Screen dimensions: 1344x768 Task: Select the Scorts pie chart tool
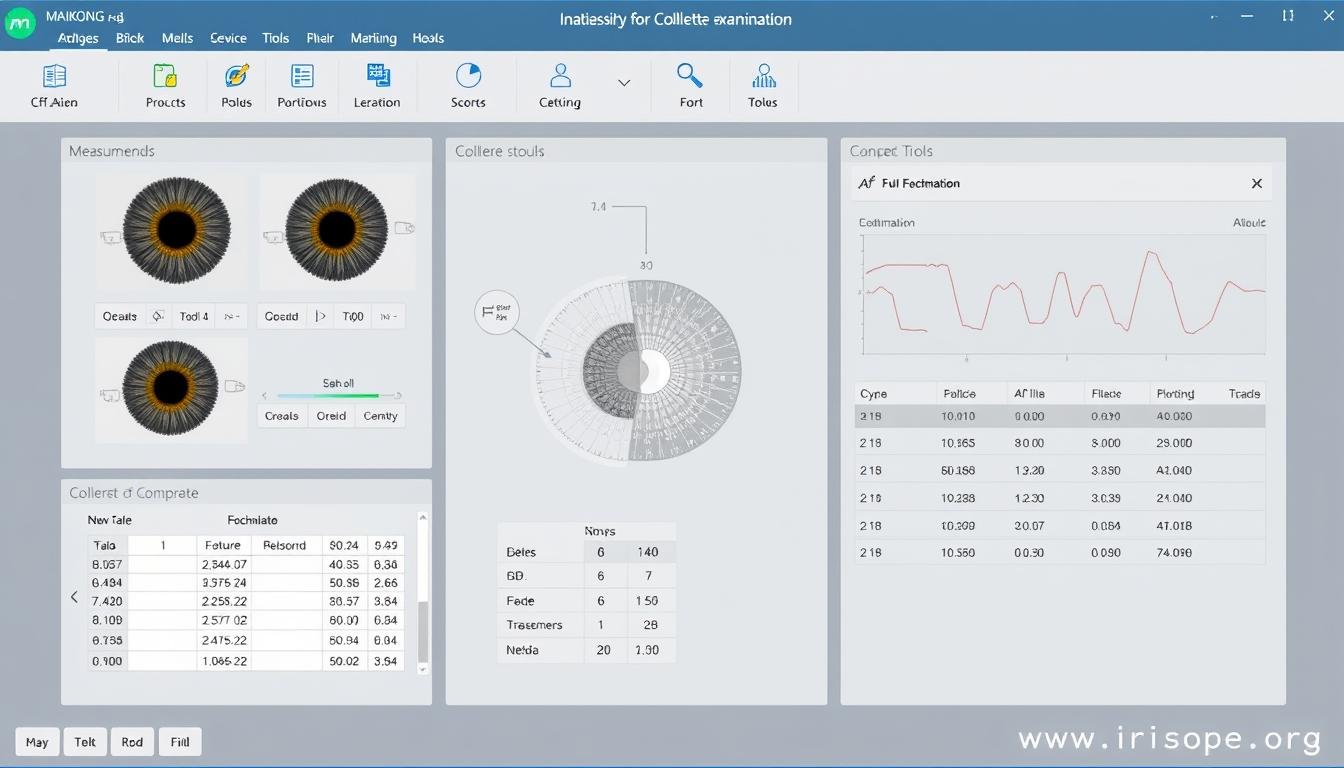click(467, 85)
